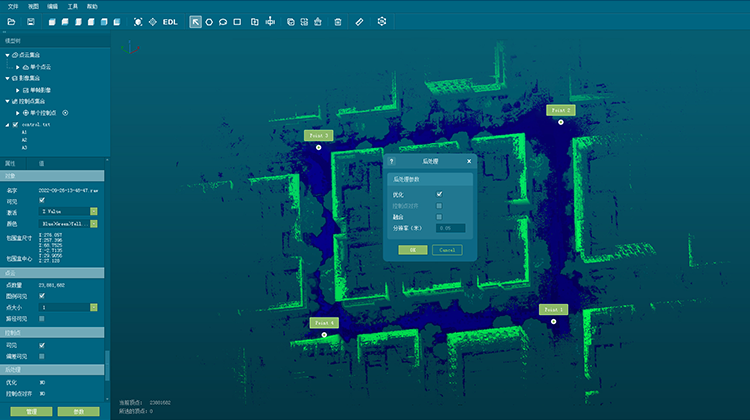
Task: Collapse the 点云集合 tree node
Action: pos(8,54)
